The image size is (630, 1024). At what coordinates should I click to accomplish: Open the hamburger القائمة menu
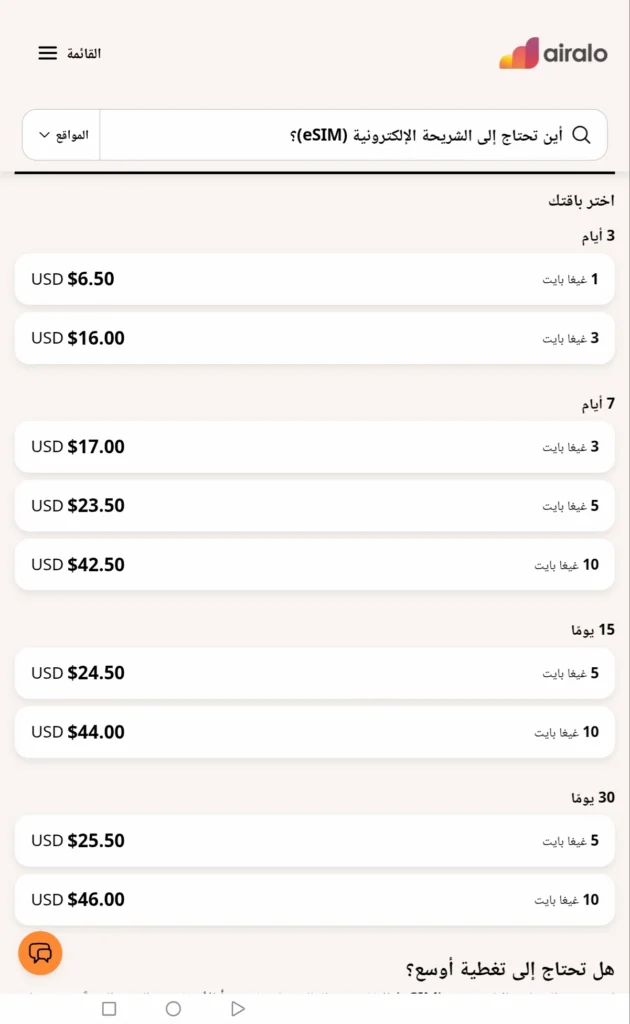[x=47, y=53]
